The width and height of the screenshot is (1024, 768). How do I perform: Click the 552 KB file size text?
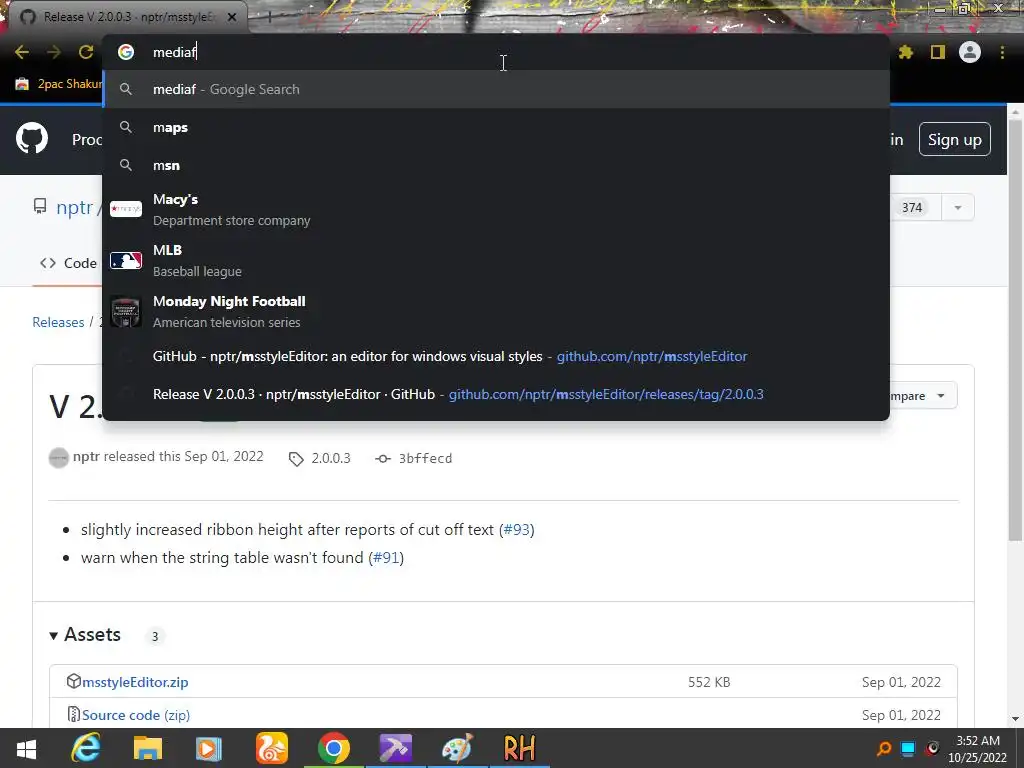coord(709,682)
